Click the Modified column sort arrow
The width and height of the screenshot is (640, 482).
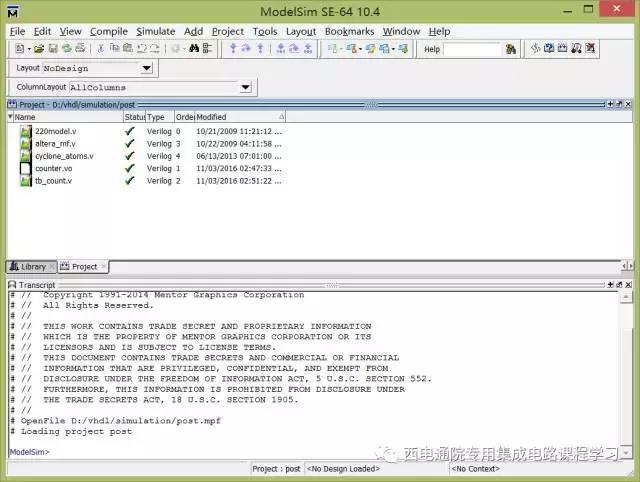pyautogui.click(x=282, y=117)
